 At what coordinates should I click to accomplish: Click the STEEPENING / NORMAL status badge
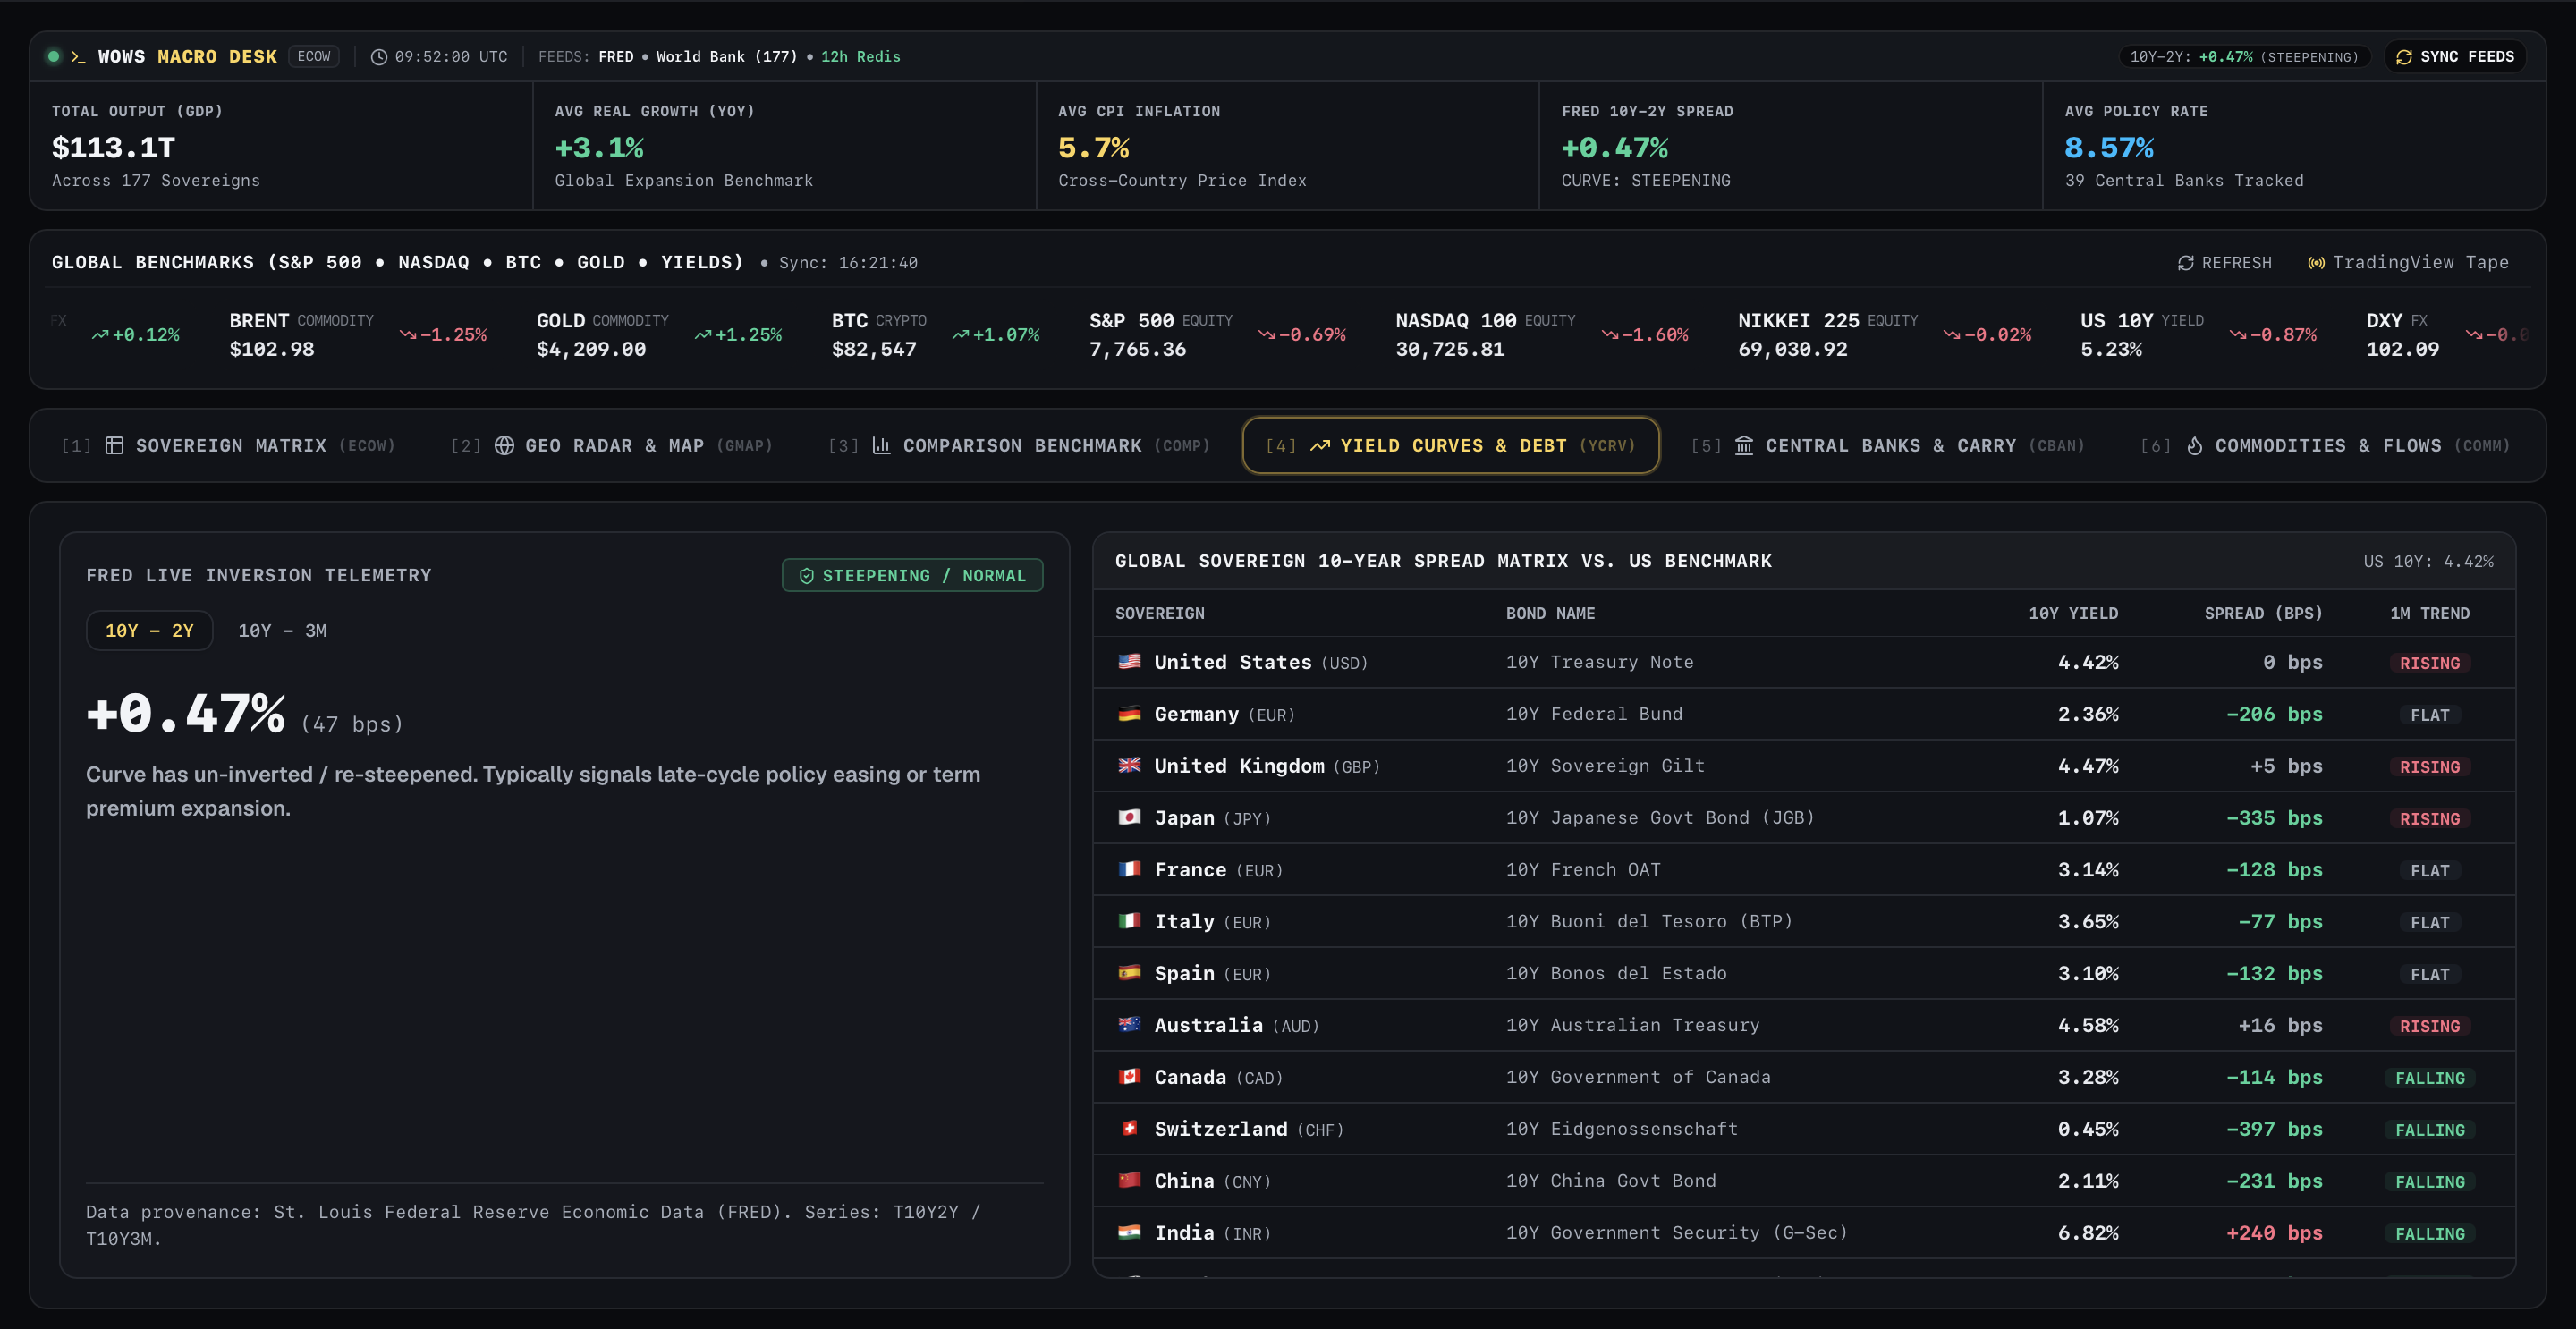[912, 575]
